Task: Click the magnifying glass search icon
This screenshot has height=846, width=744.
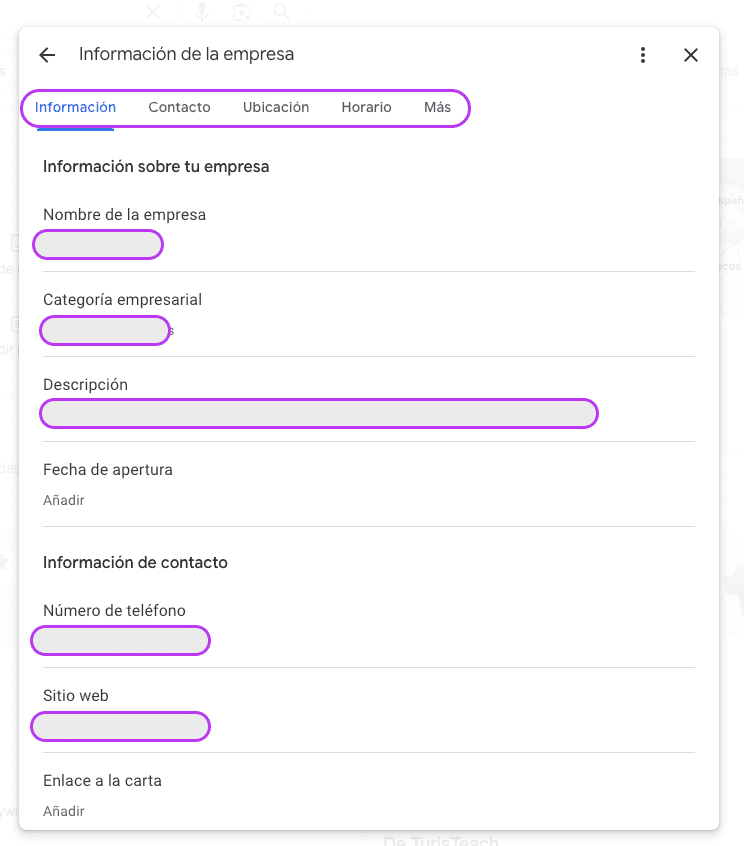Action: point(281,12)
